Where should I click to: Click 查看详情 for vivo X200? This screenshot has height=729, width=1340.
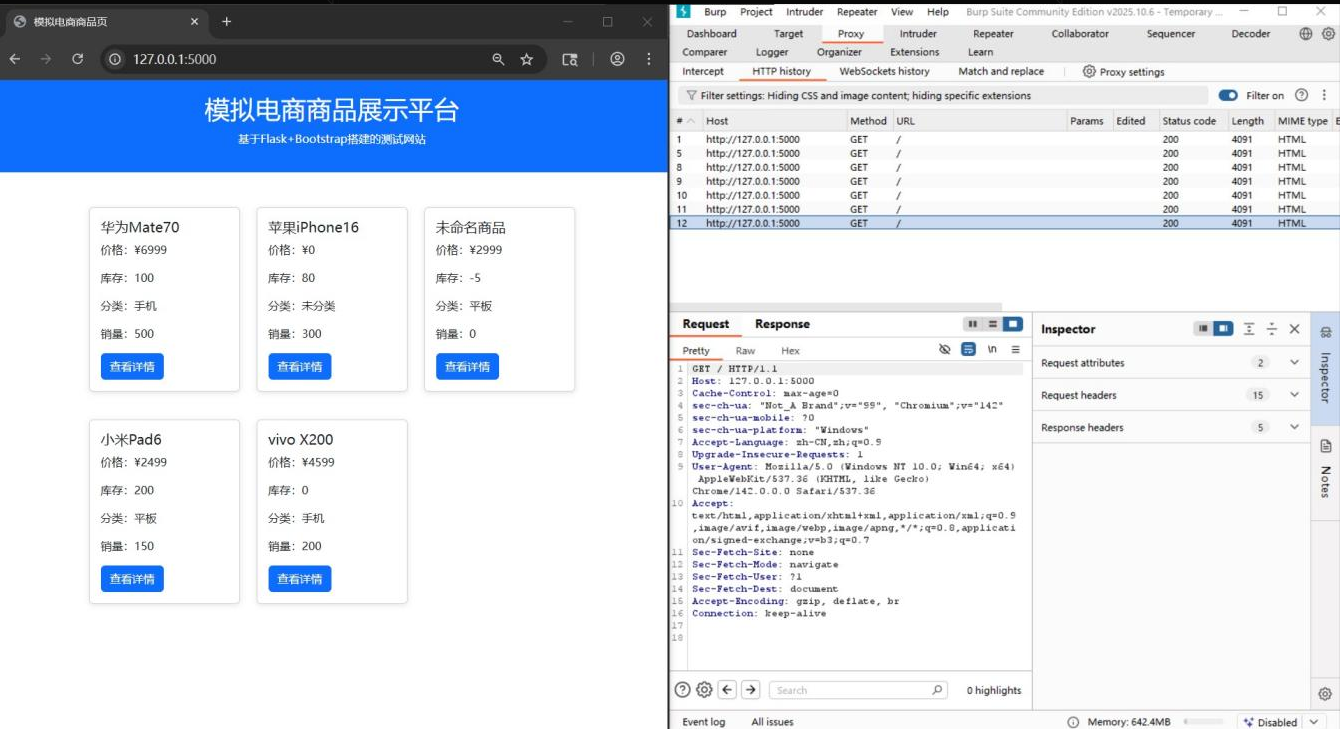pyautogui.click(x=300, y=579)
